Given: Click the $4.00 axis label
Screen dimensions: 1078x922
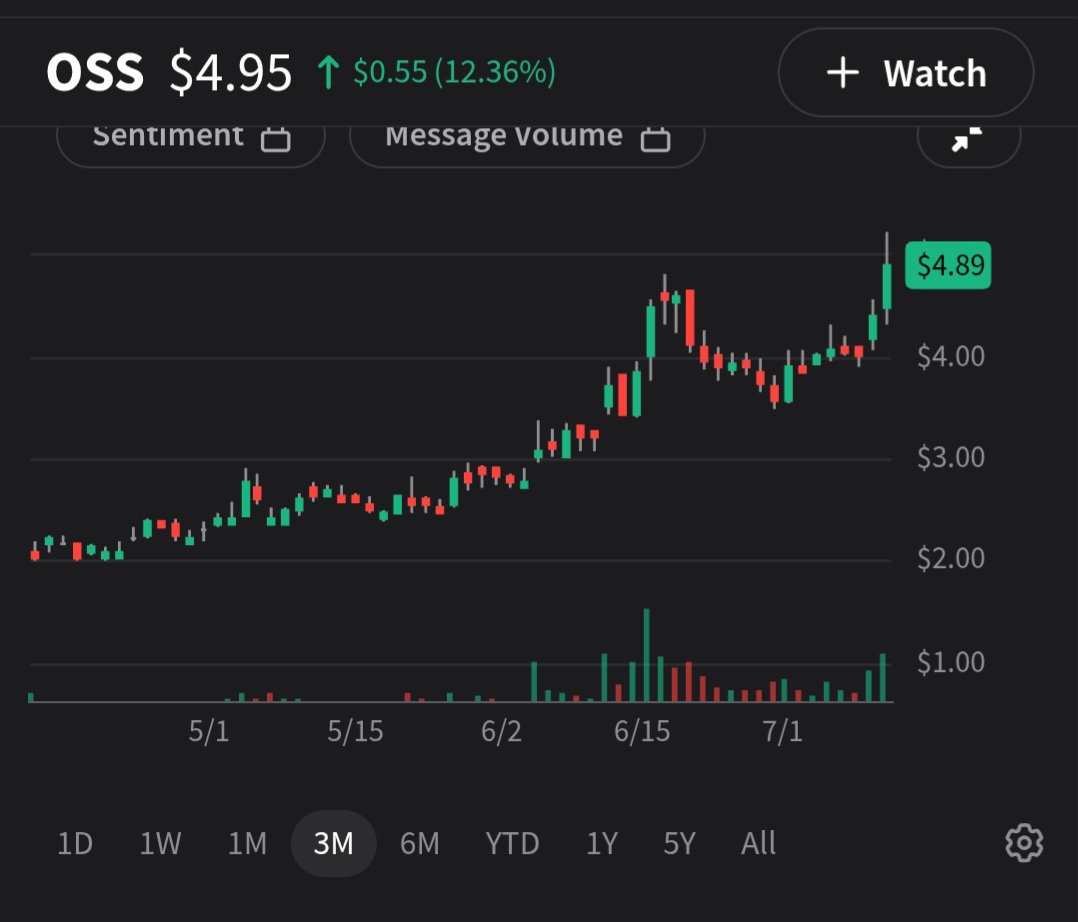Looking at the screenshot, I should tap(951, 356).
